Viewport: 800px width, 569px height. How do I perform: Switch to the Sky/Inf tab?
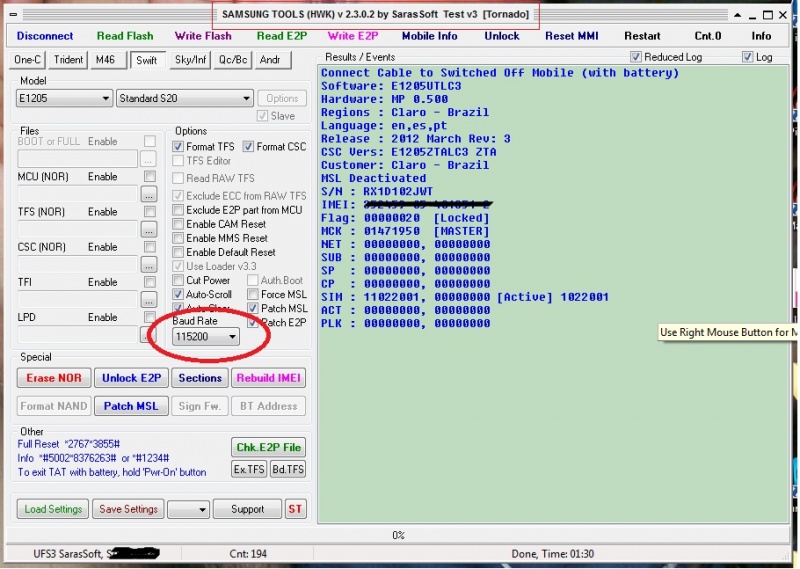(x=189, y=61)
